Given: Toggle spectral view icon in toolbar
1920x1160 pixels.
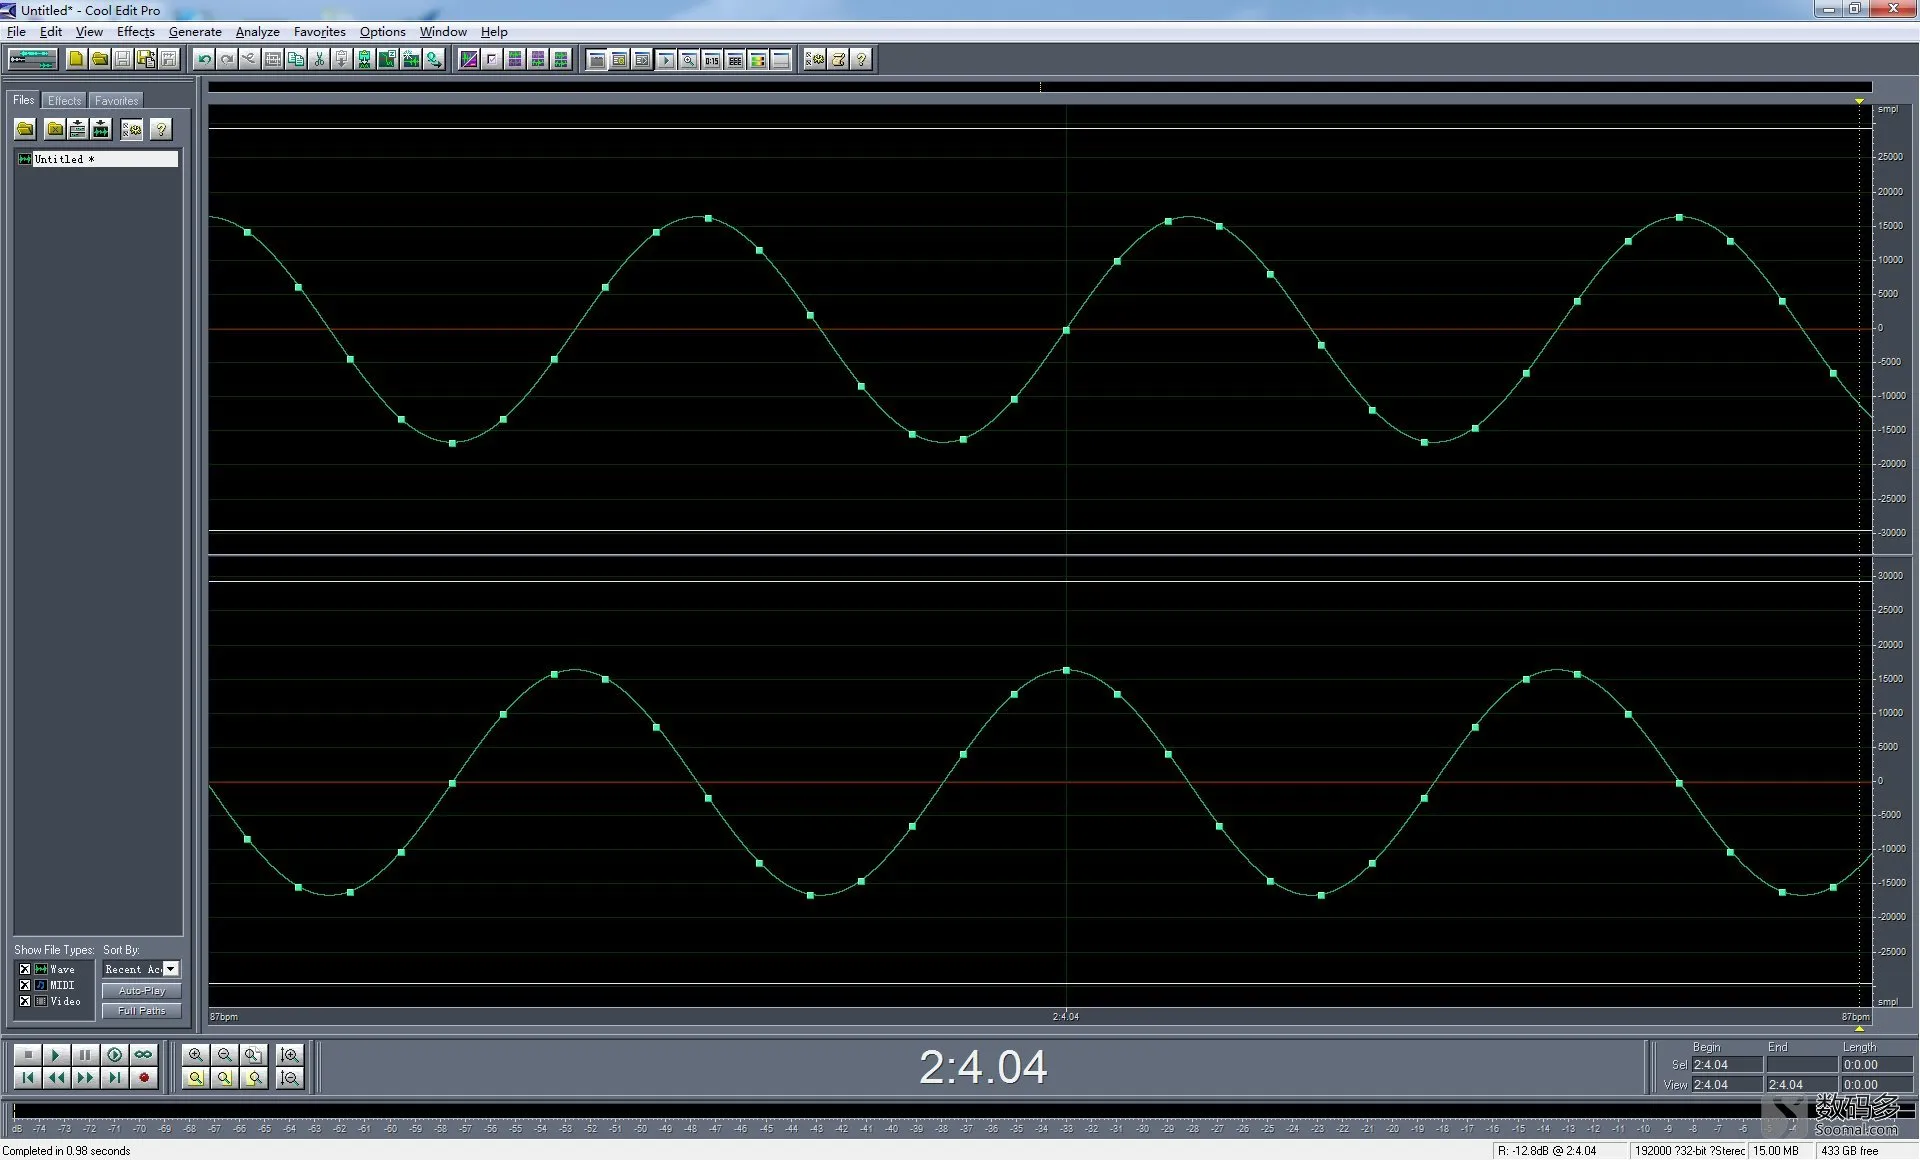Looking at the screenshot, I should [x=469, y=59].
